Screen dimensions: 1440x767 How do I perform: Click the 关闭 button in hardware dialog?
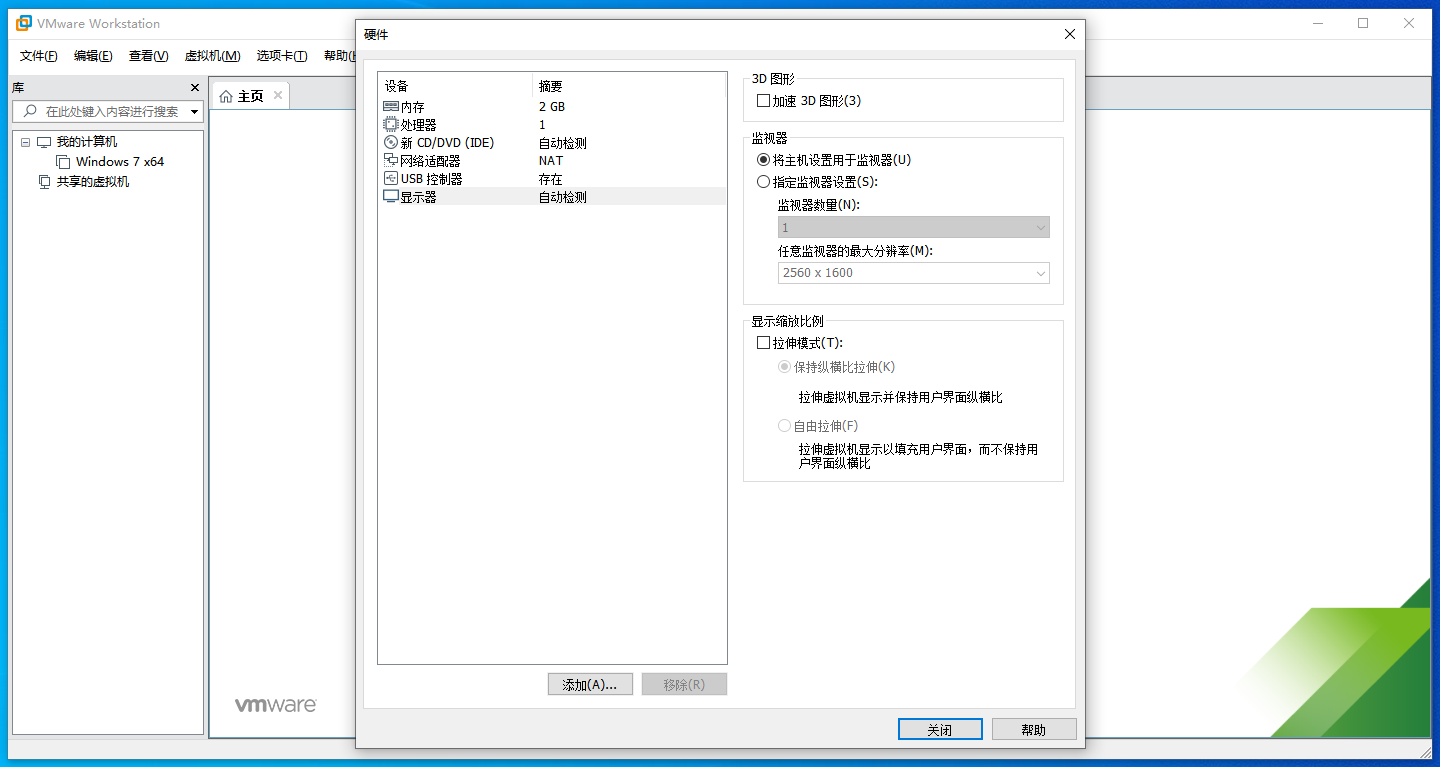(x=940, y=730)
